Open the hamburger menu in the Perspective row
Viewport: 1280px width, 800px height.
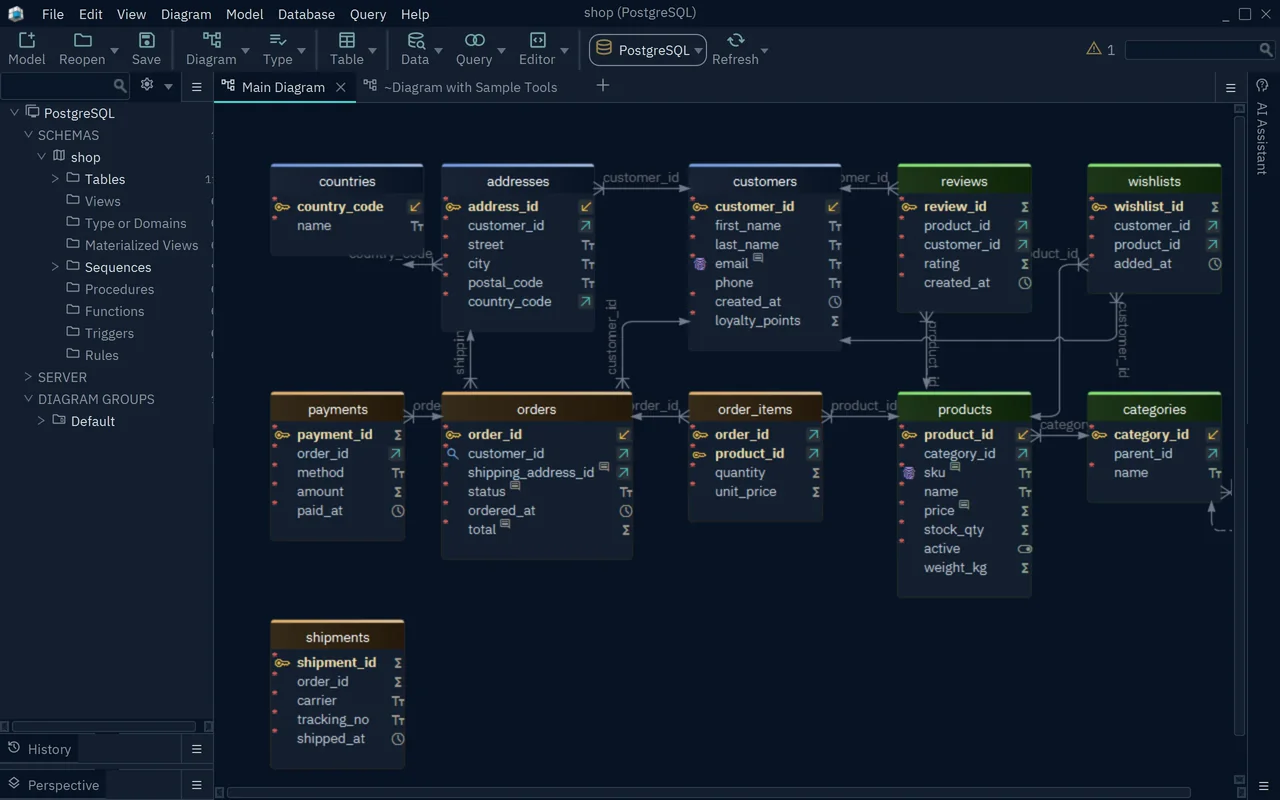(x=197, y=785)
